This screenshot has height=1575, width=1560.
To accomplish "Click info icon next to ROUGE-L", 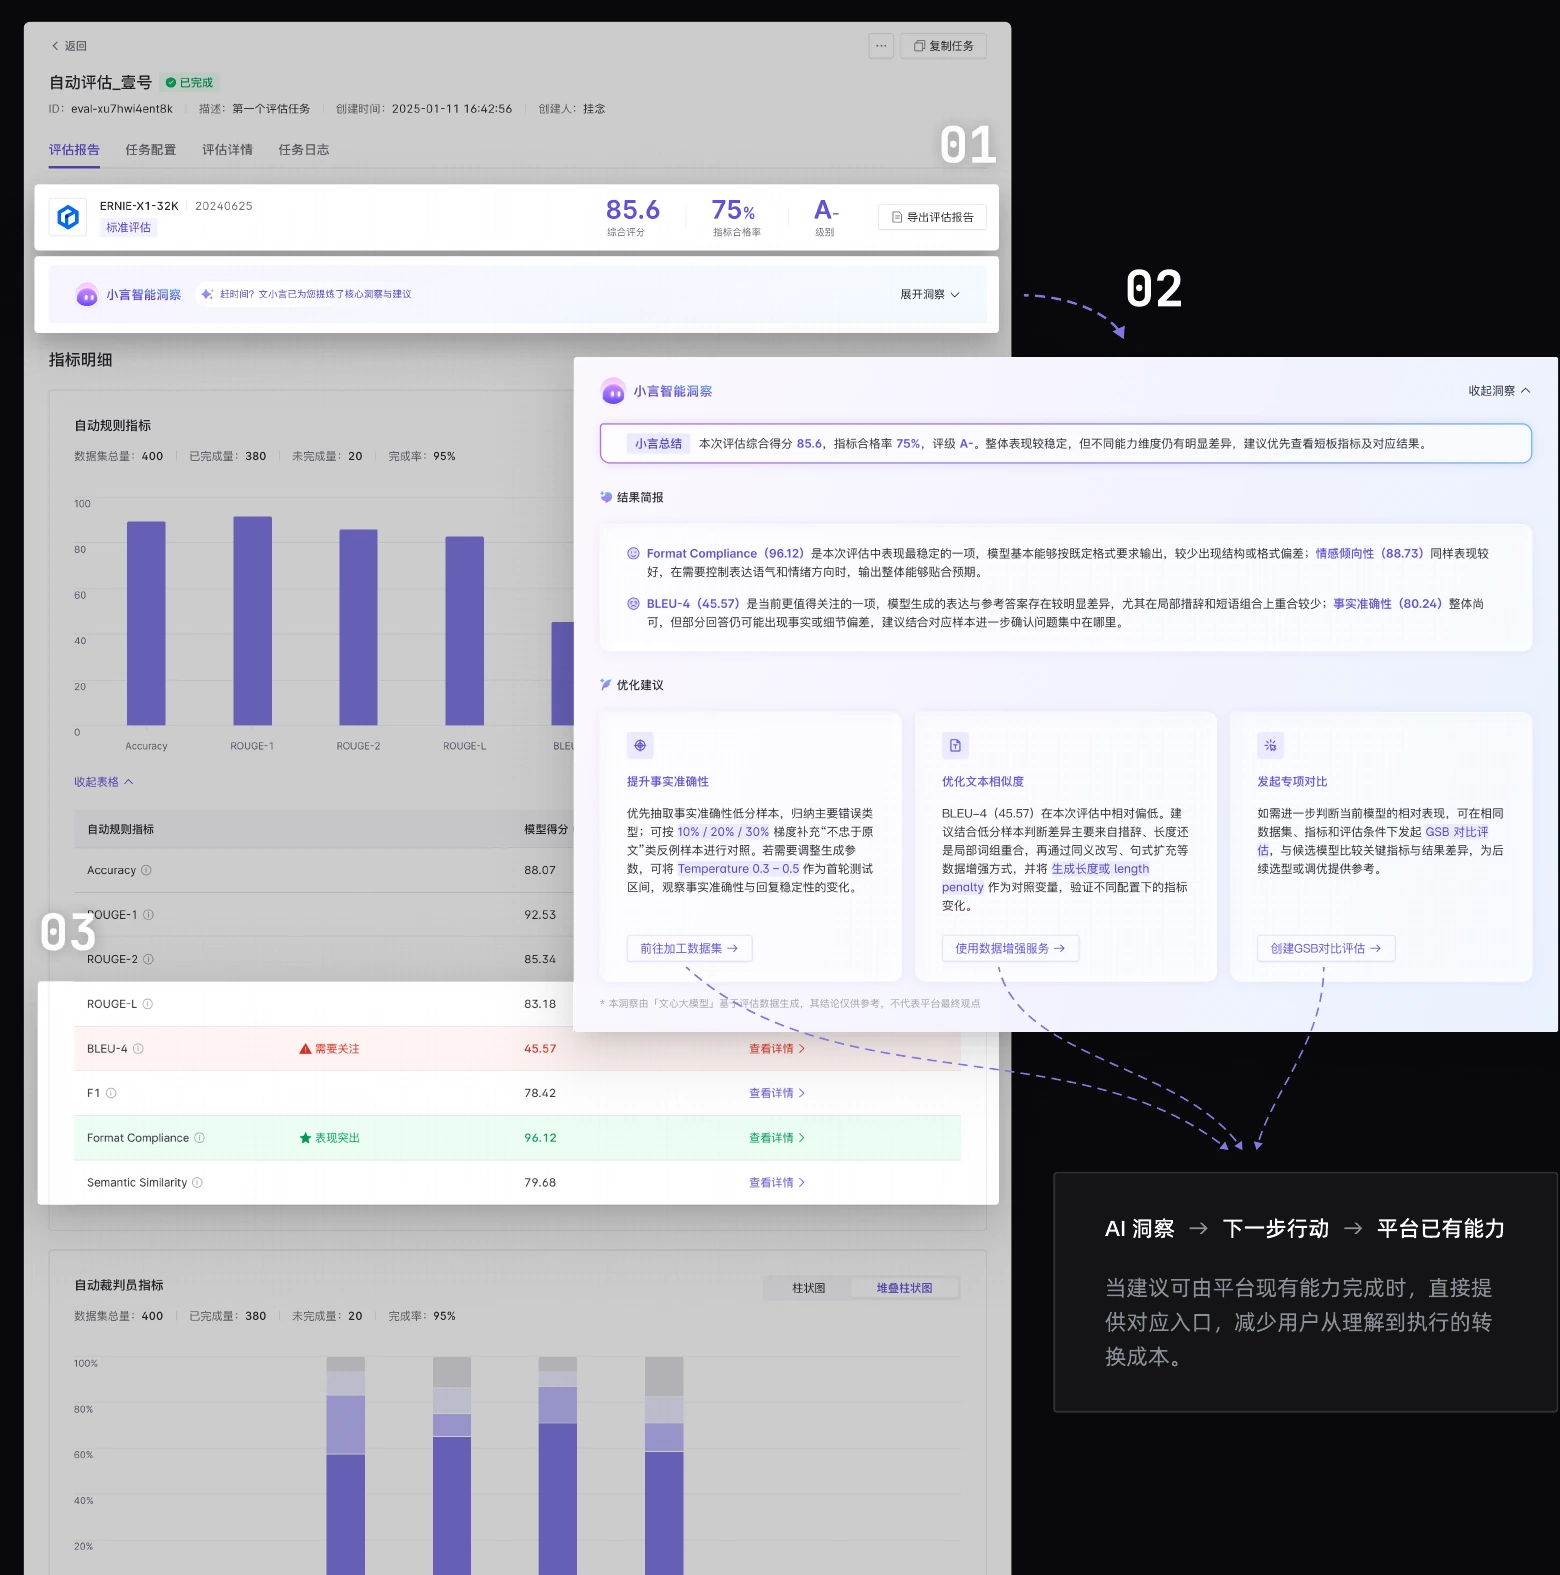I will tap(147, 1004).
